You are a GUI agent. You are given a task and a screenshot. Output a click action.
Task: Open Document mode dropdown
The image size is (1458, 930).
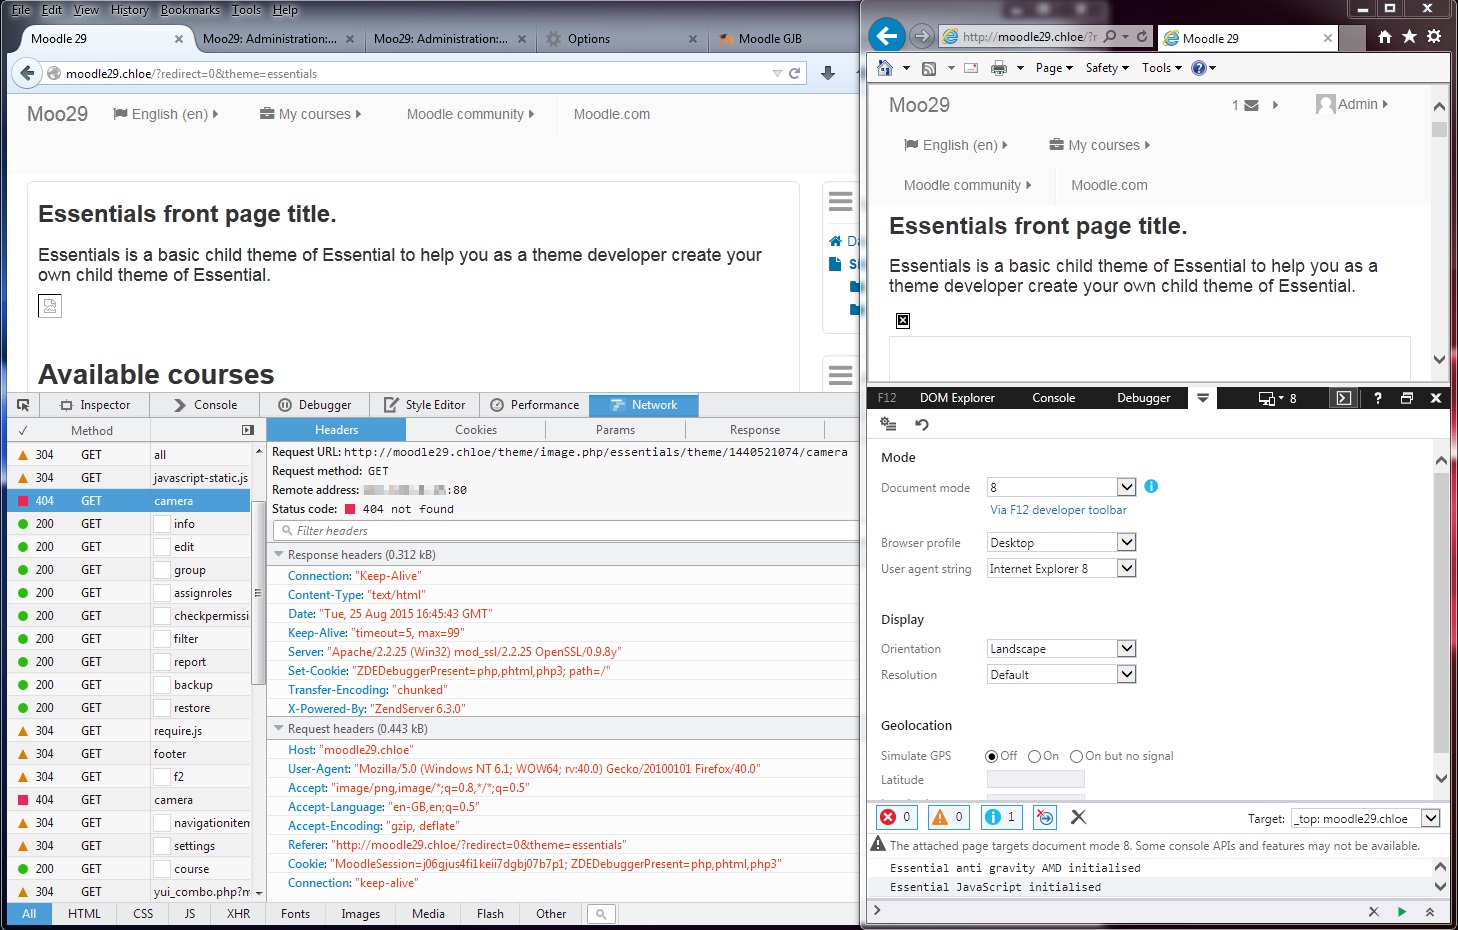[x=1126, y=487]
